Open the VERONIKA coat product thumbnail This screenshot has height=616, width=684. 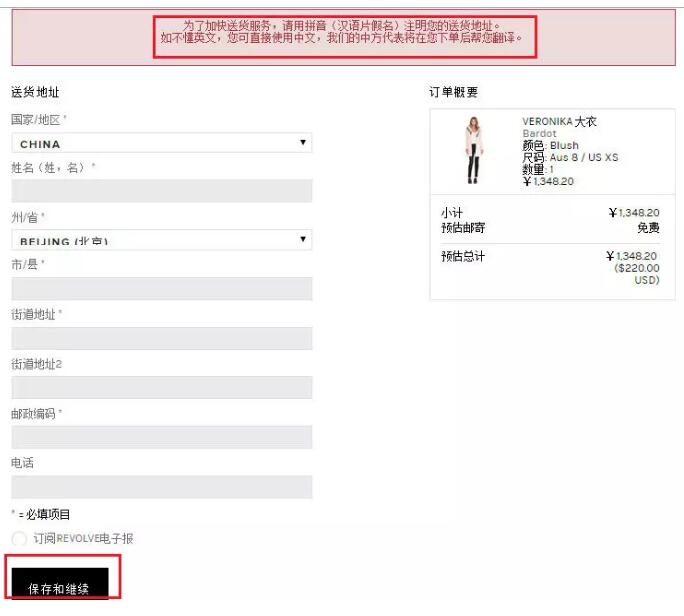tap(473, 151)
